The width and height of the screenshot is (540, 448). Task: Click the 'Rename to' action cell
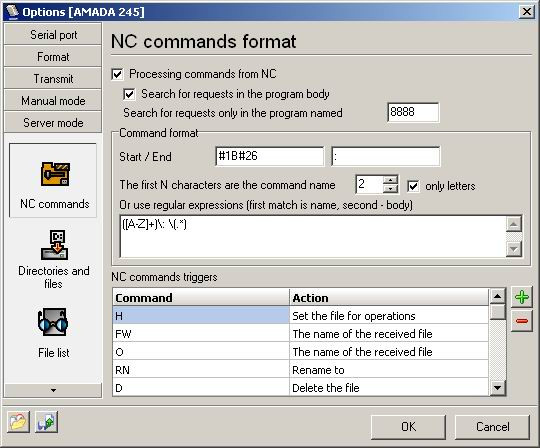point(389,369)
